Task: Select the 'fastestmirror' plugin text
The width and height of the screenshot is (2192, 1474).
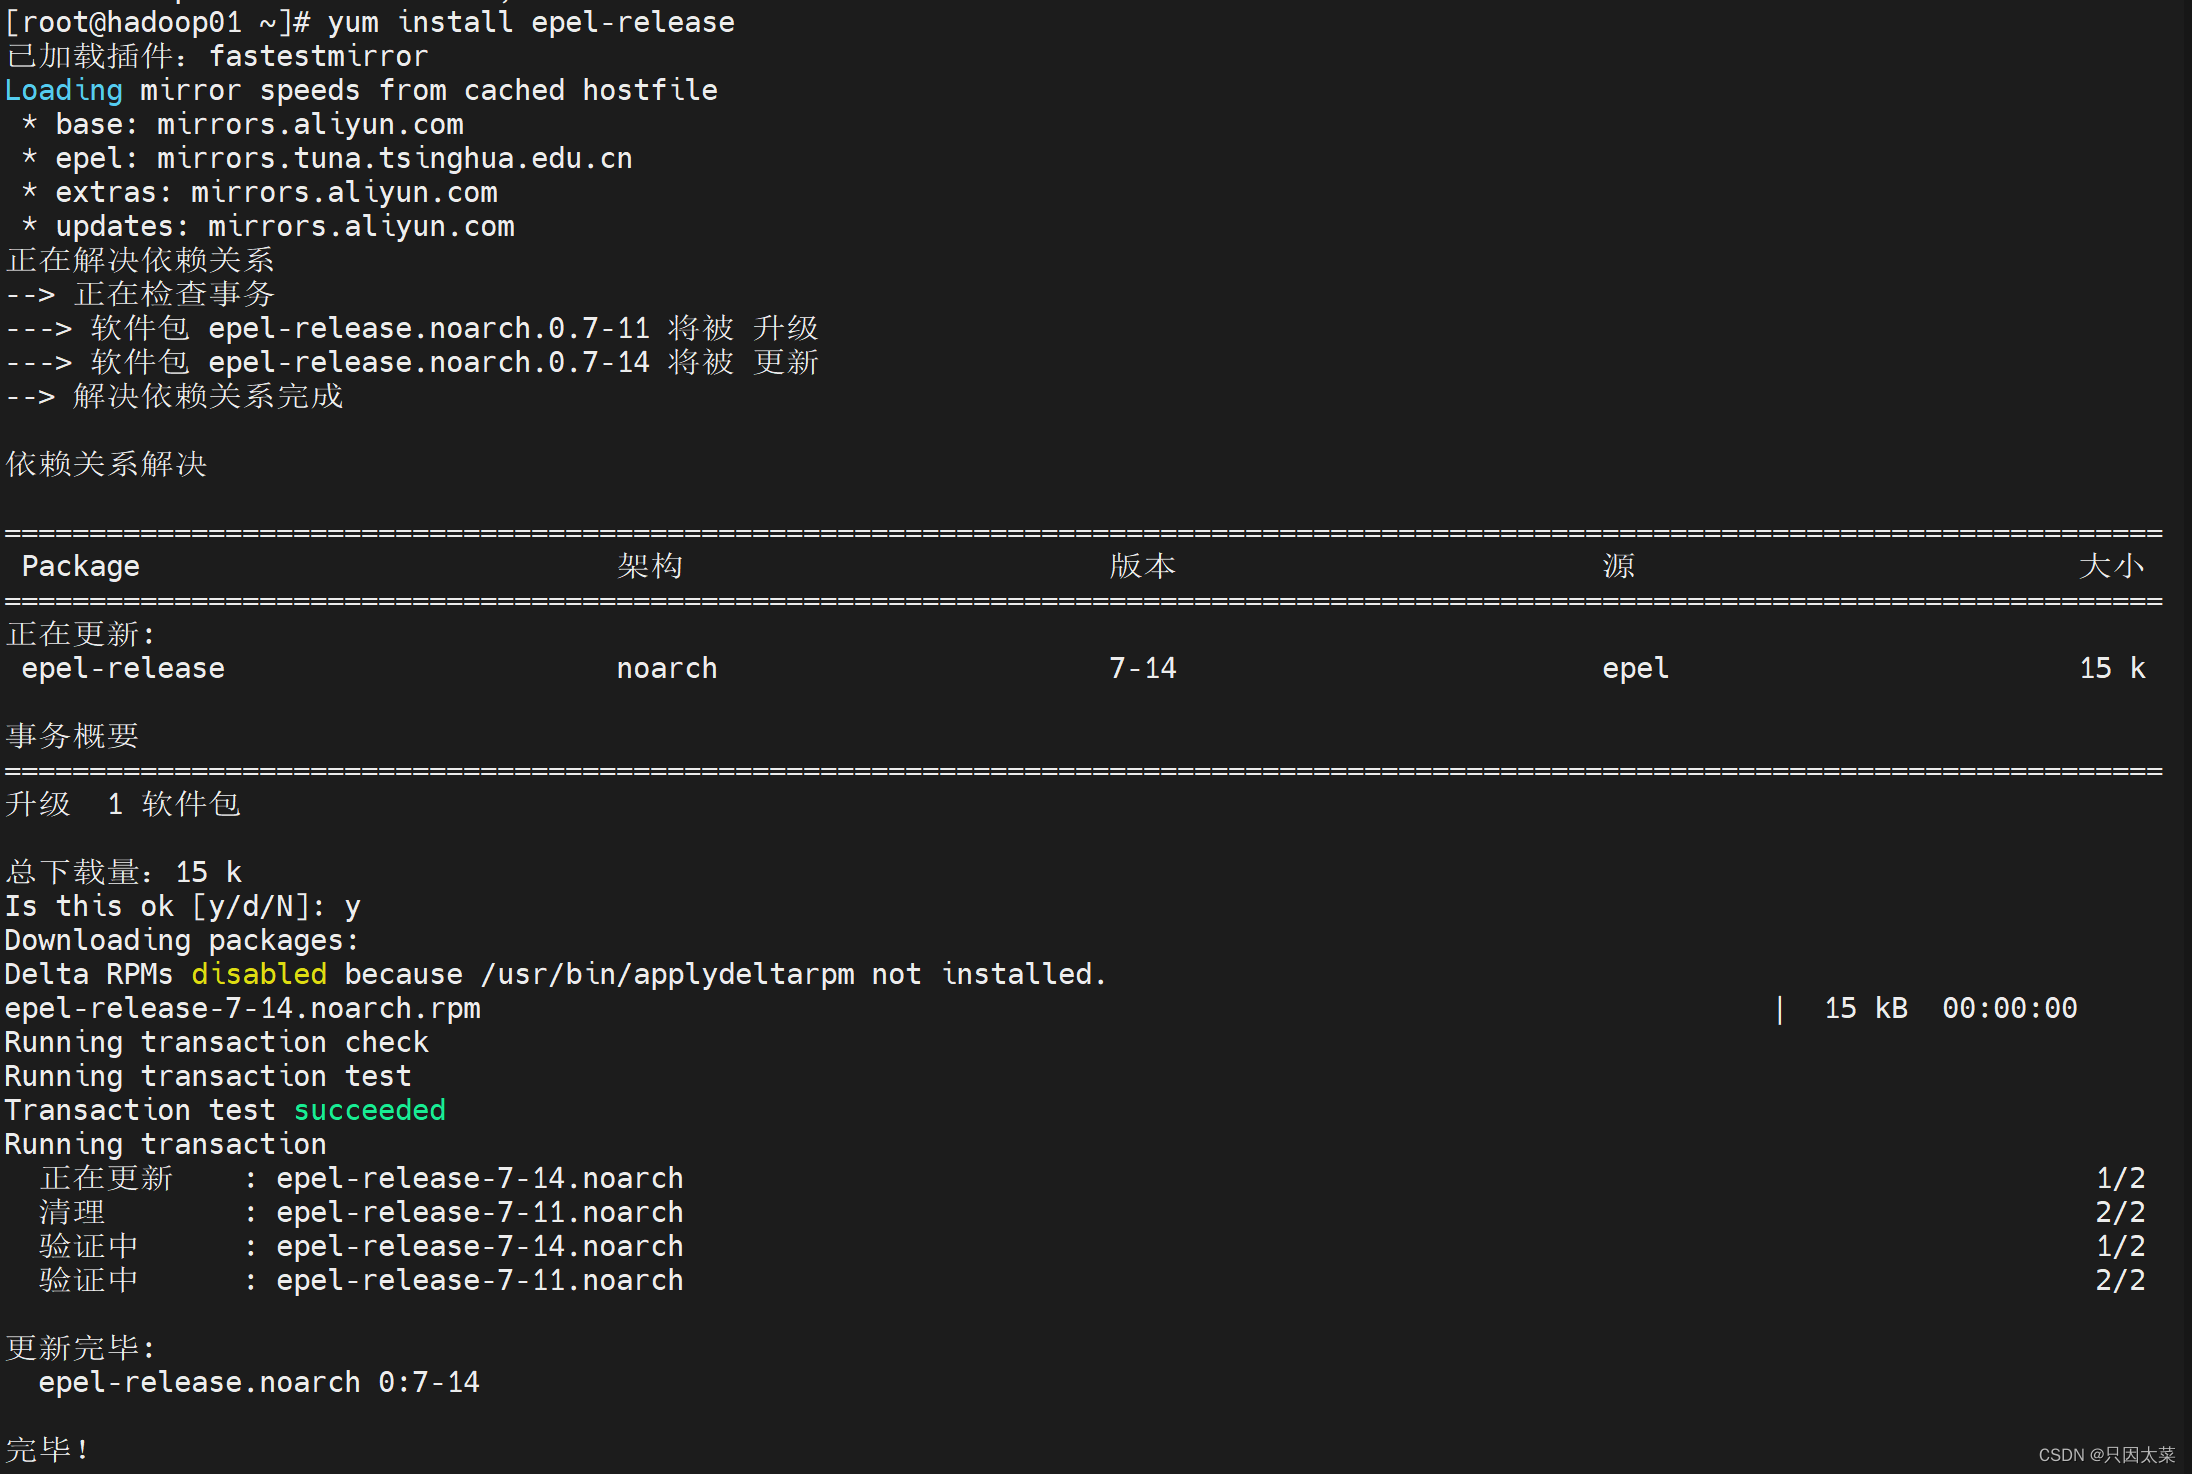Action: [319, 56]
